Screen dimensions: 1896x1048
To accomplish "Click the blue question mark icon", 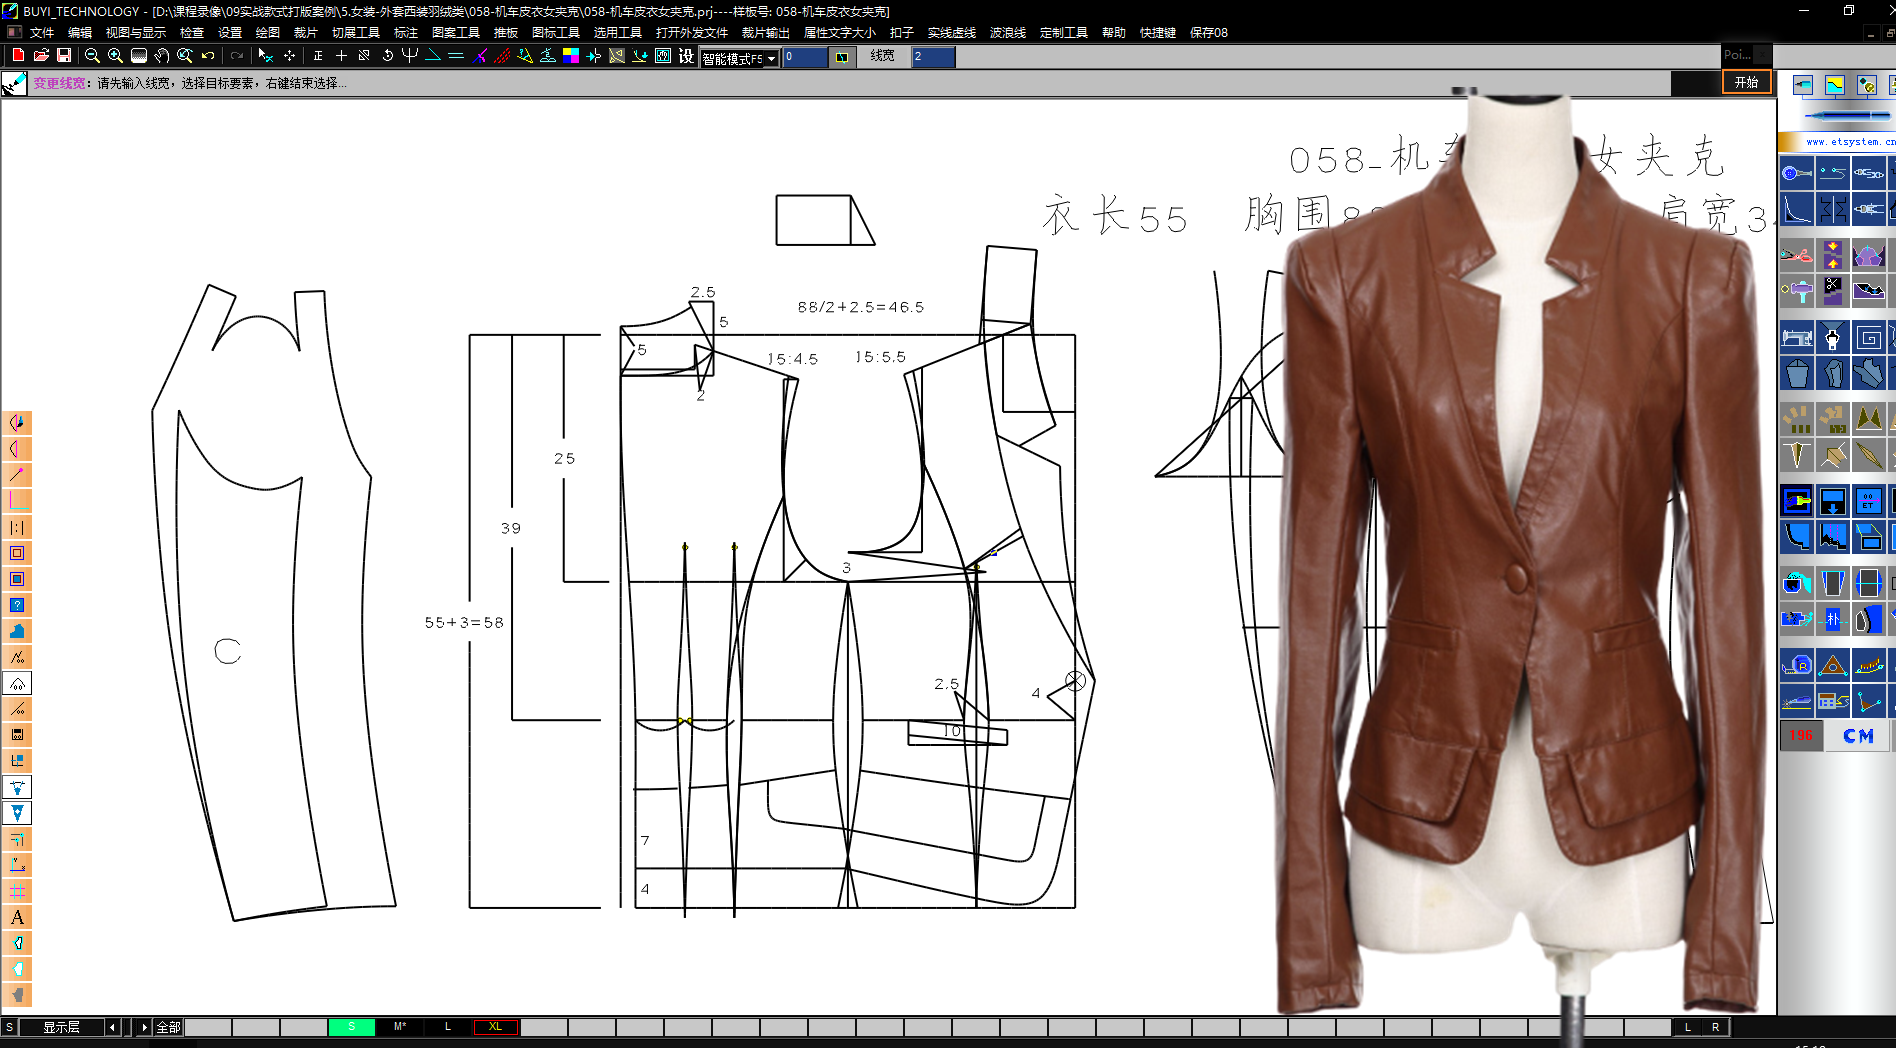I will pyautogui.click(x=17, y=605).
